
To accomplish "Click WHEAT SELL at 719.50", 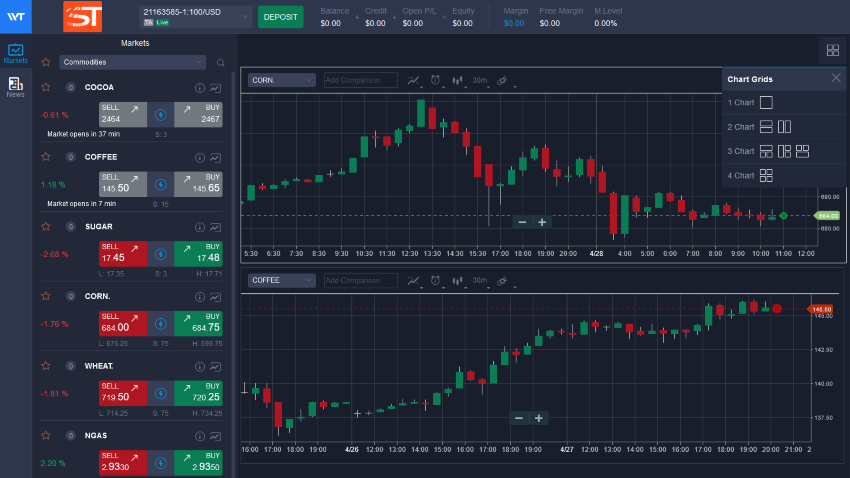I will coord(123,393).
